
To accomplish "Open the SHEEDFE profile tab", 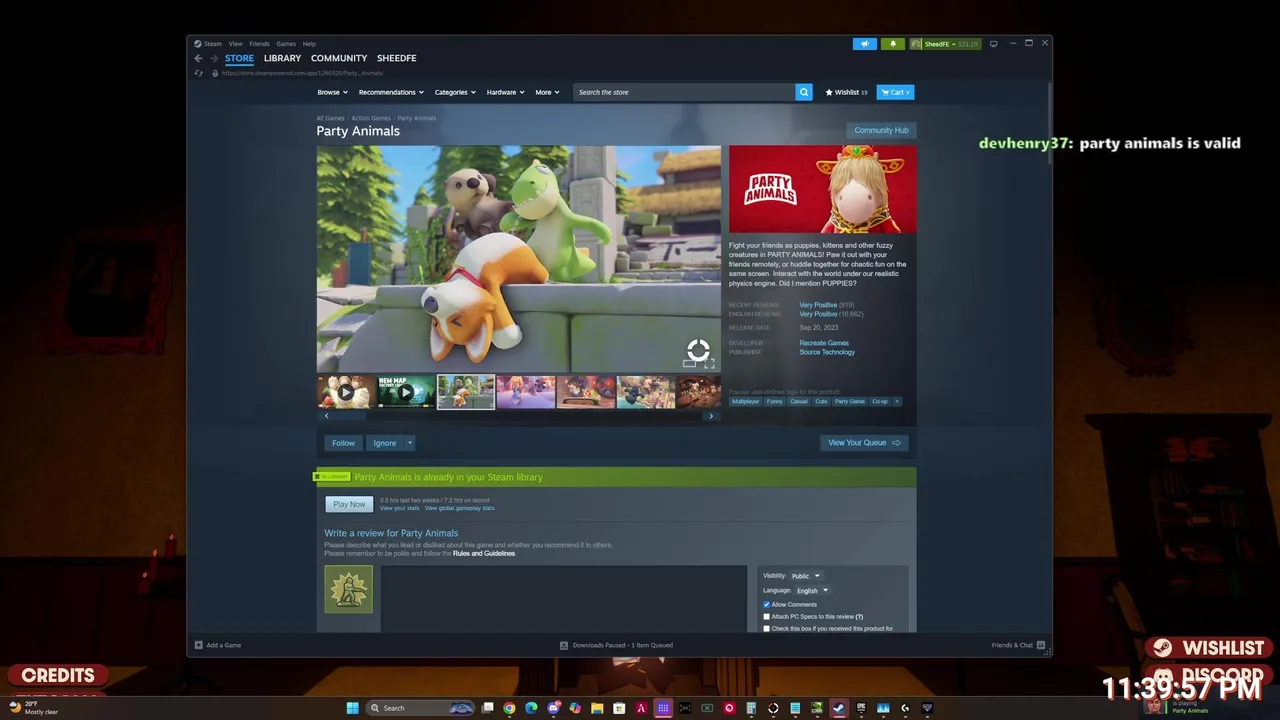I will [x=396, y=58].
